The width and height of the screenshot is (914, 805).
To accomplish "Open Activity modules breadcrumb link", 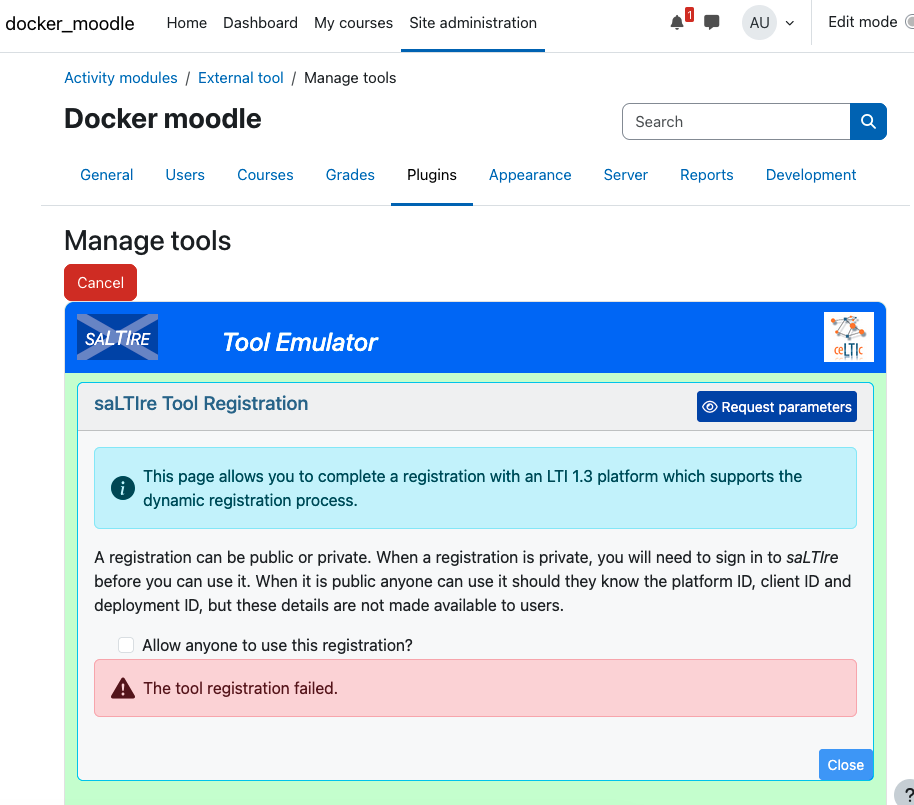I will point(121,78).
